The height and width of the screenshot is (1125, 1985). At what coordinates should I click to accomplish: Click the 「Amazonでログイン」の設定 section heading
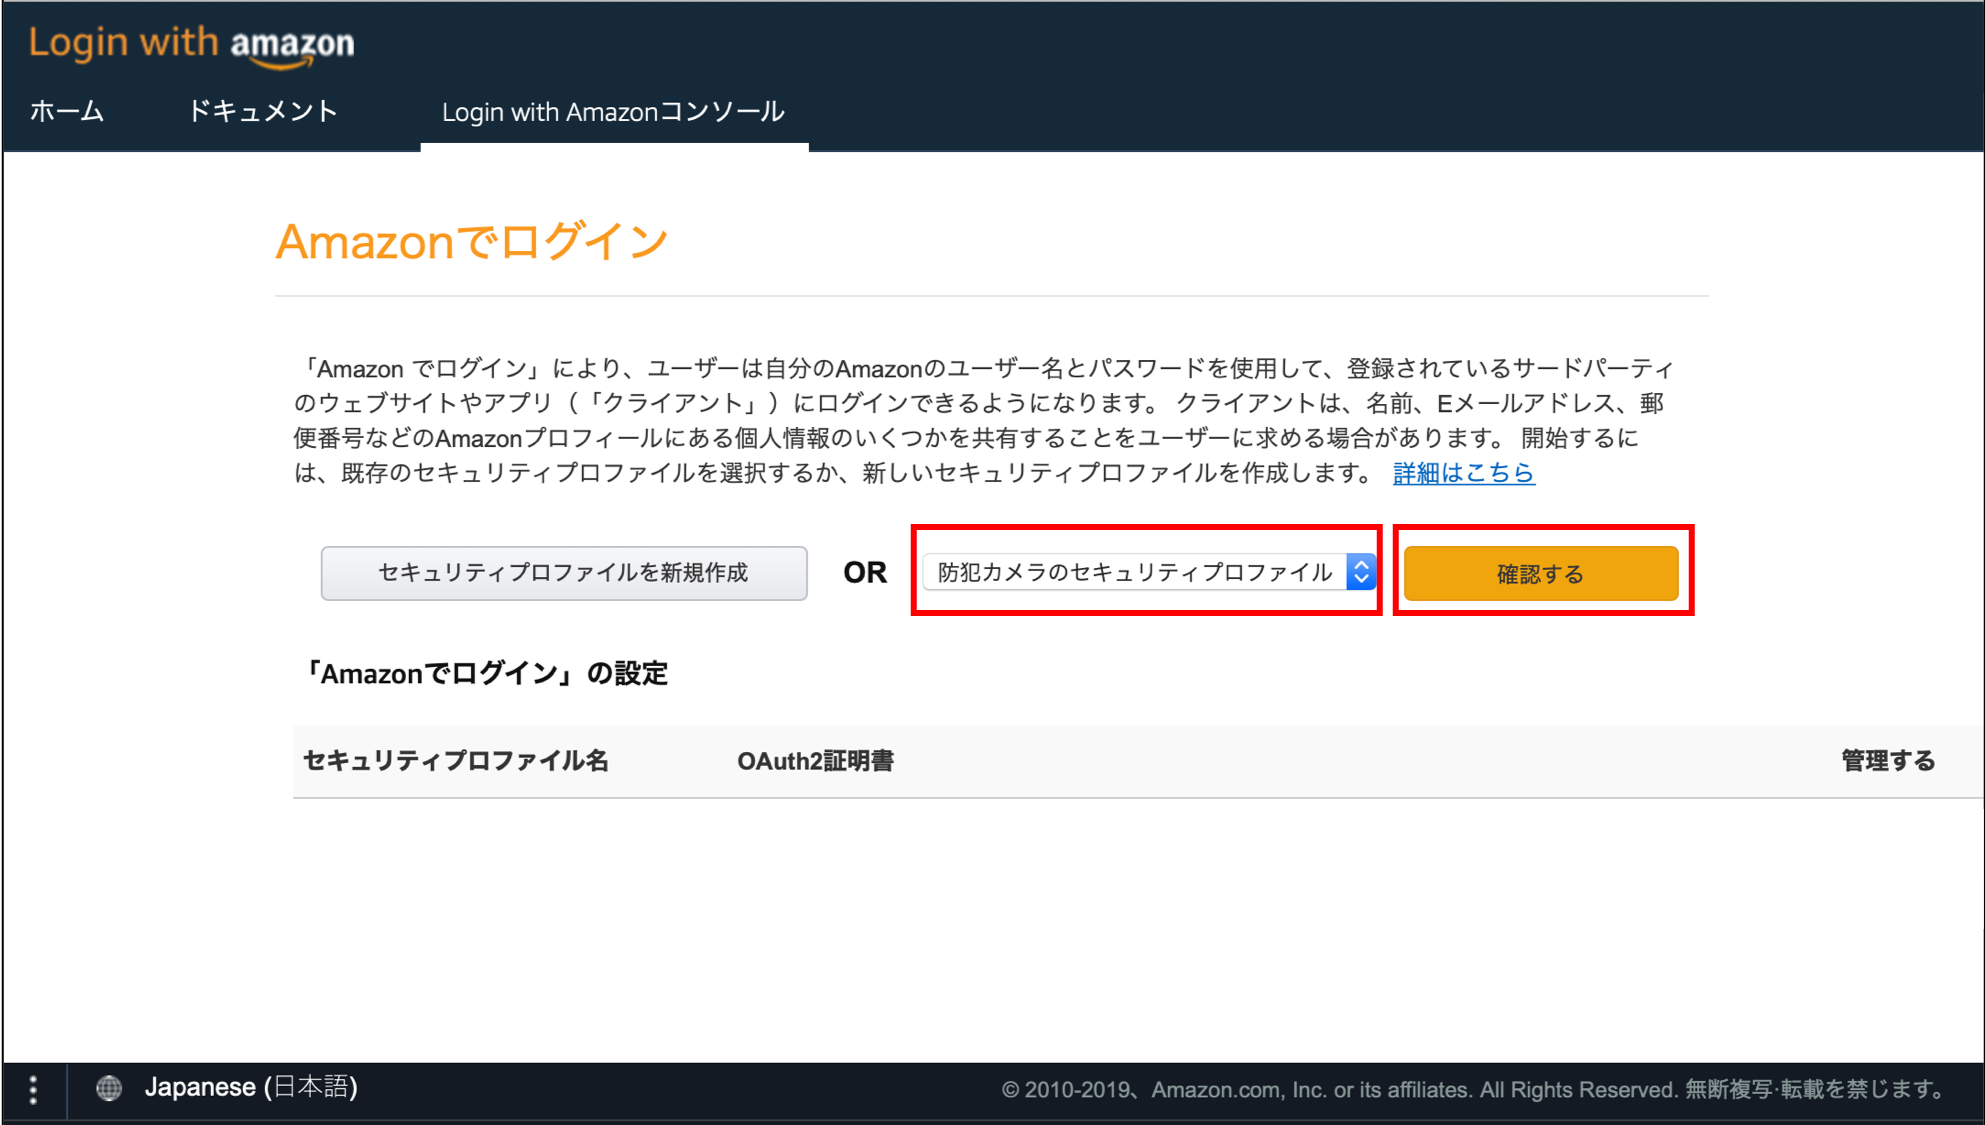(486, 674)
